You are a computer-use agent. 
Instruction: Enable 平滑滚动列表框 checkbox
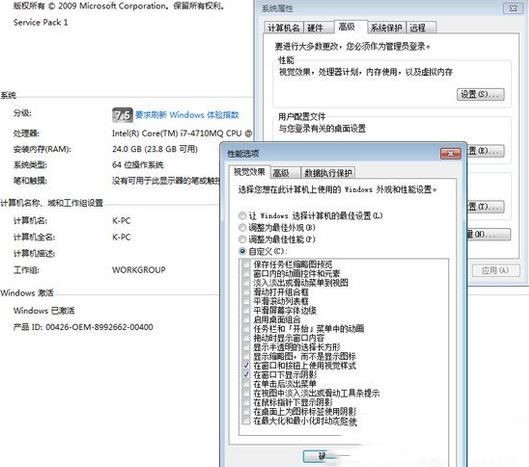coord(246,301)
